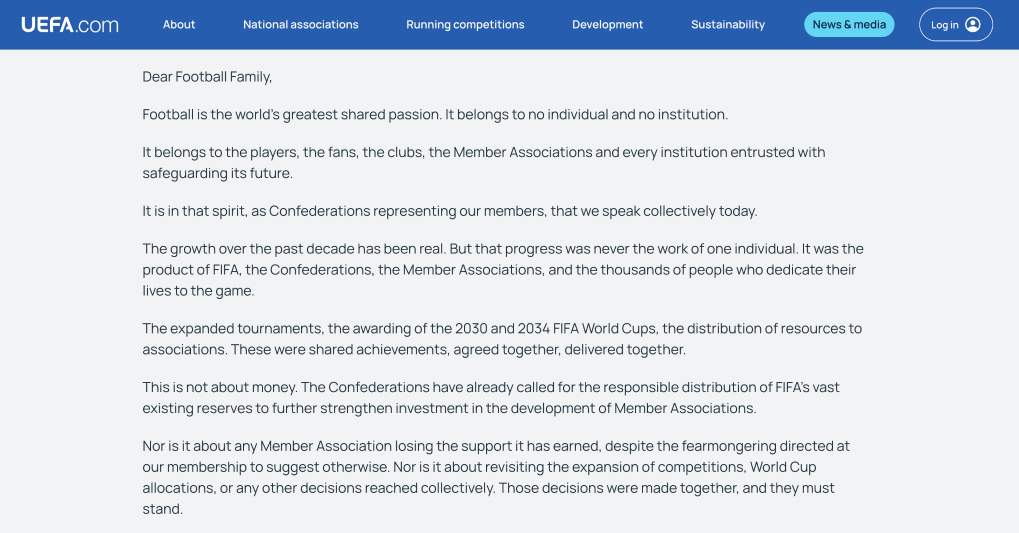This screenshot has width=1019, height=533.
Task: Select the Development navigation item
Action: click(608, 25)
